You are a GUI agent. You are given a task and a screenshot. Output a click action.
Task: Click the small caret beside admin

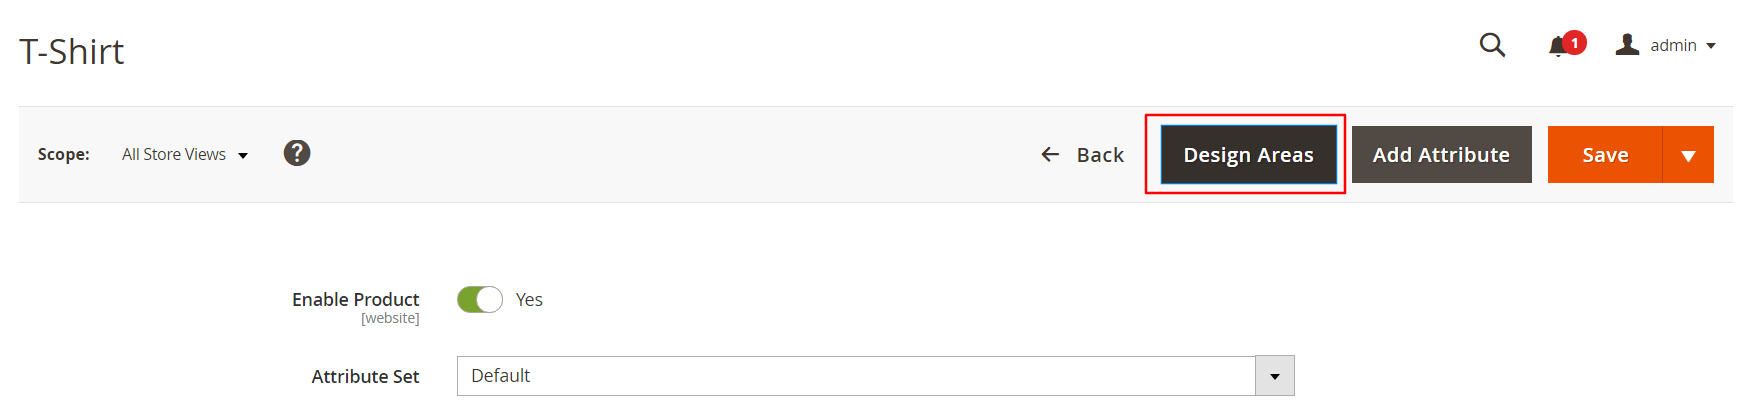click(1711, 46)
